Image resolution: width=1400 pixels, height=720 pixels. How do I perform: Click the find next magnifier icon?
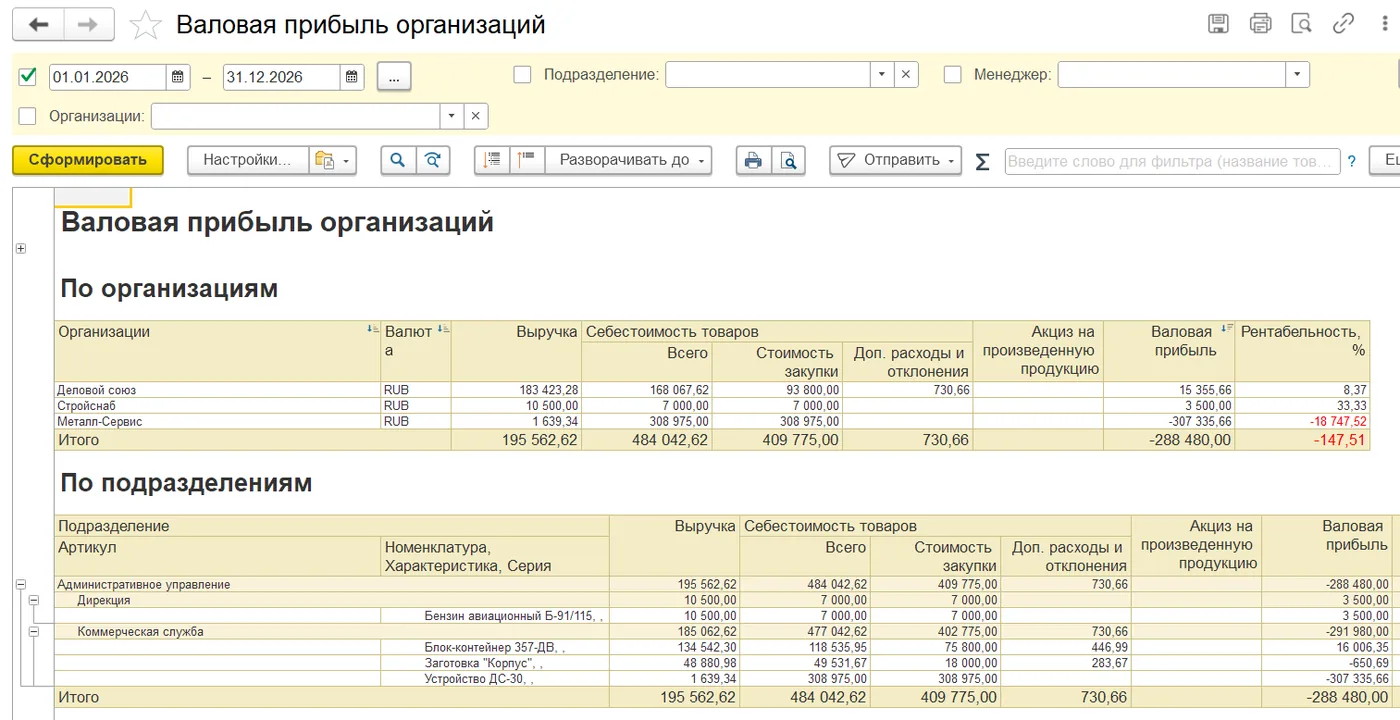[433, 160]
